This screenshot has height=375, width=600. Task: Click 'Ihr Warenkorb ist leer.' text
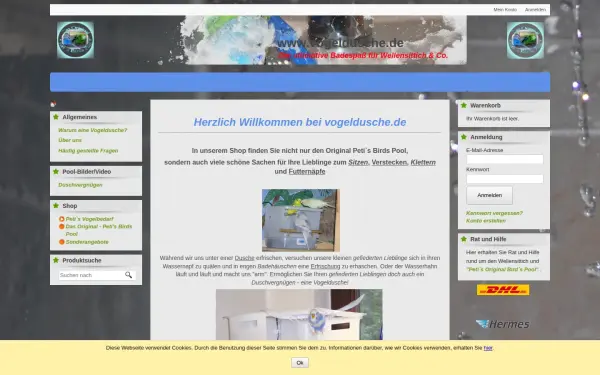492,119
